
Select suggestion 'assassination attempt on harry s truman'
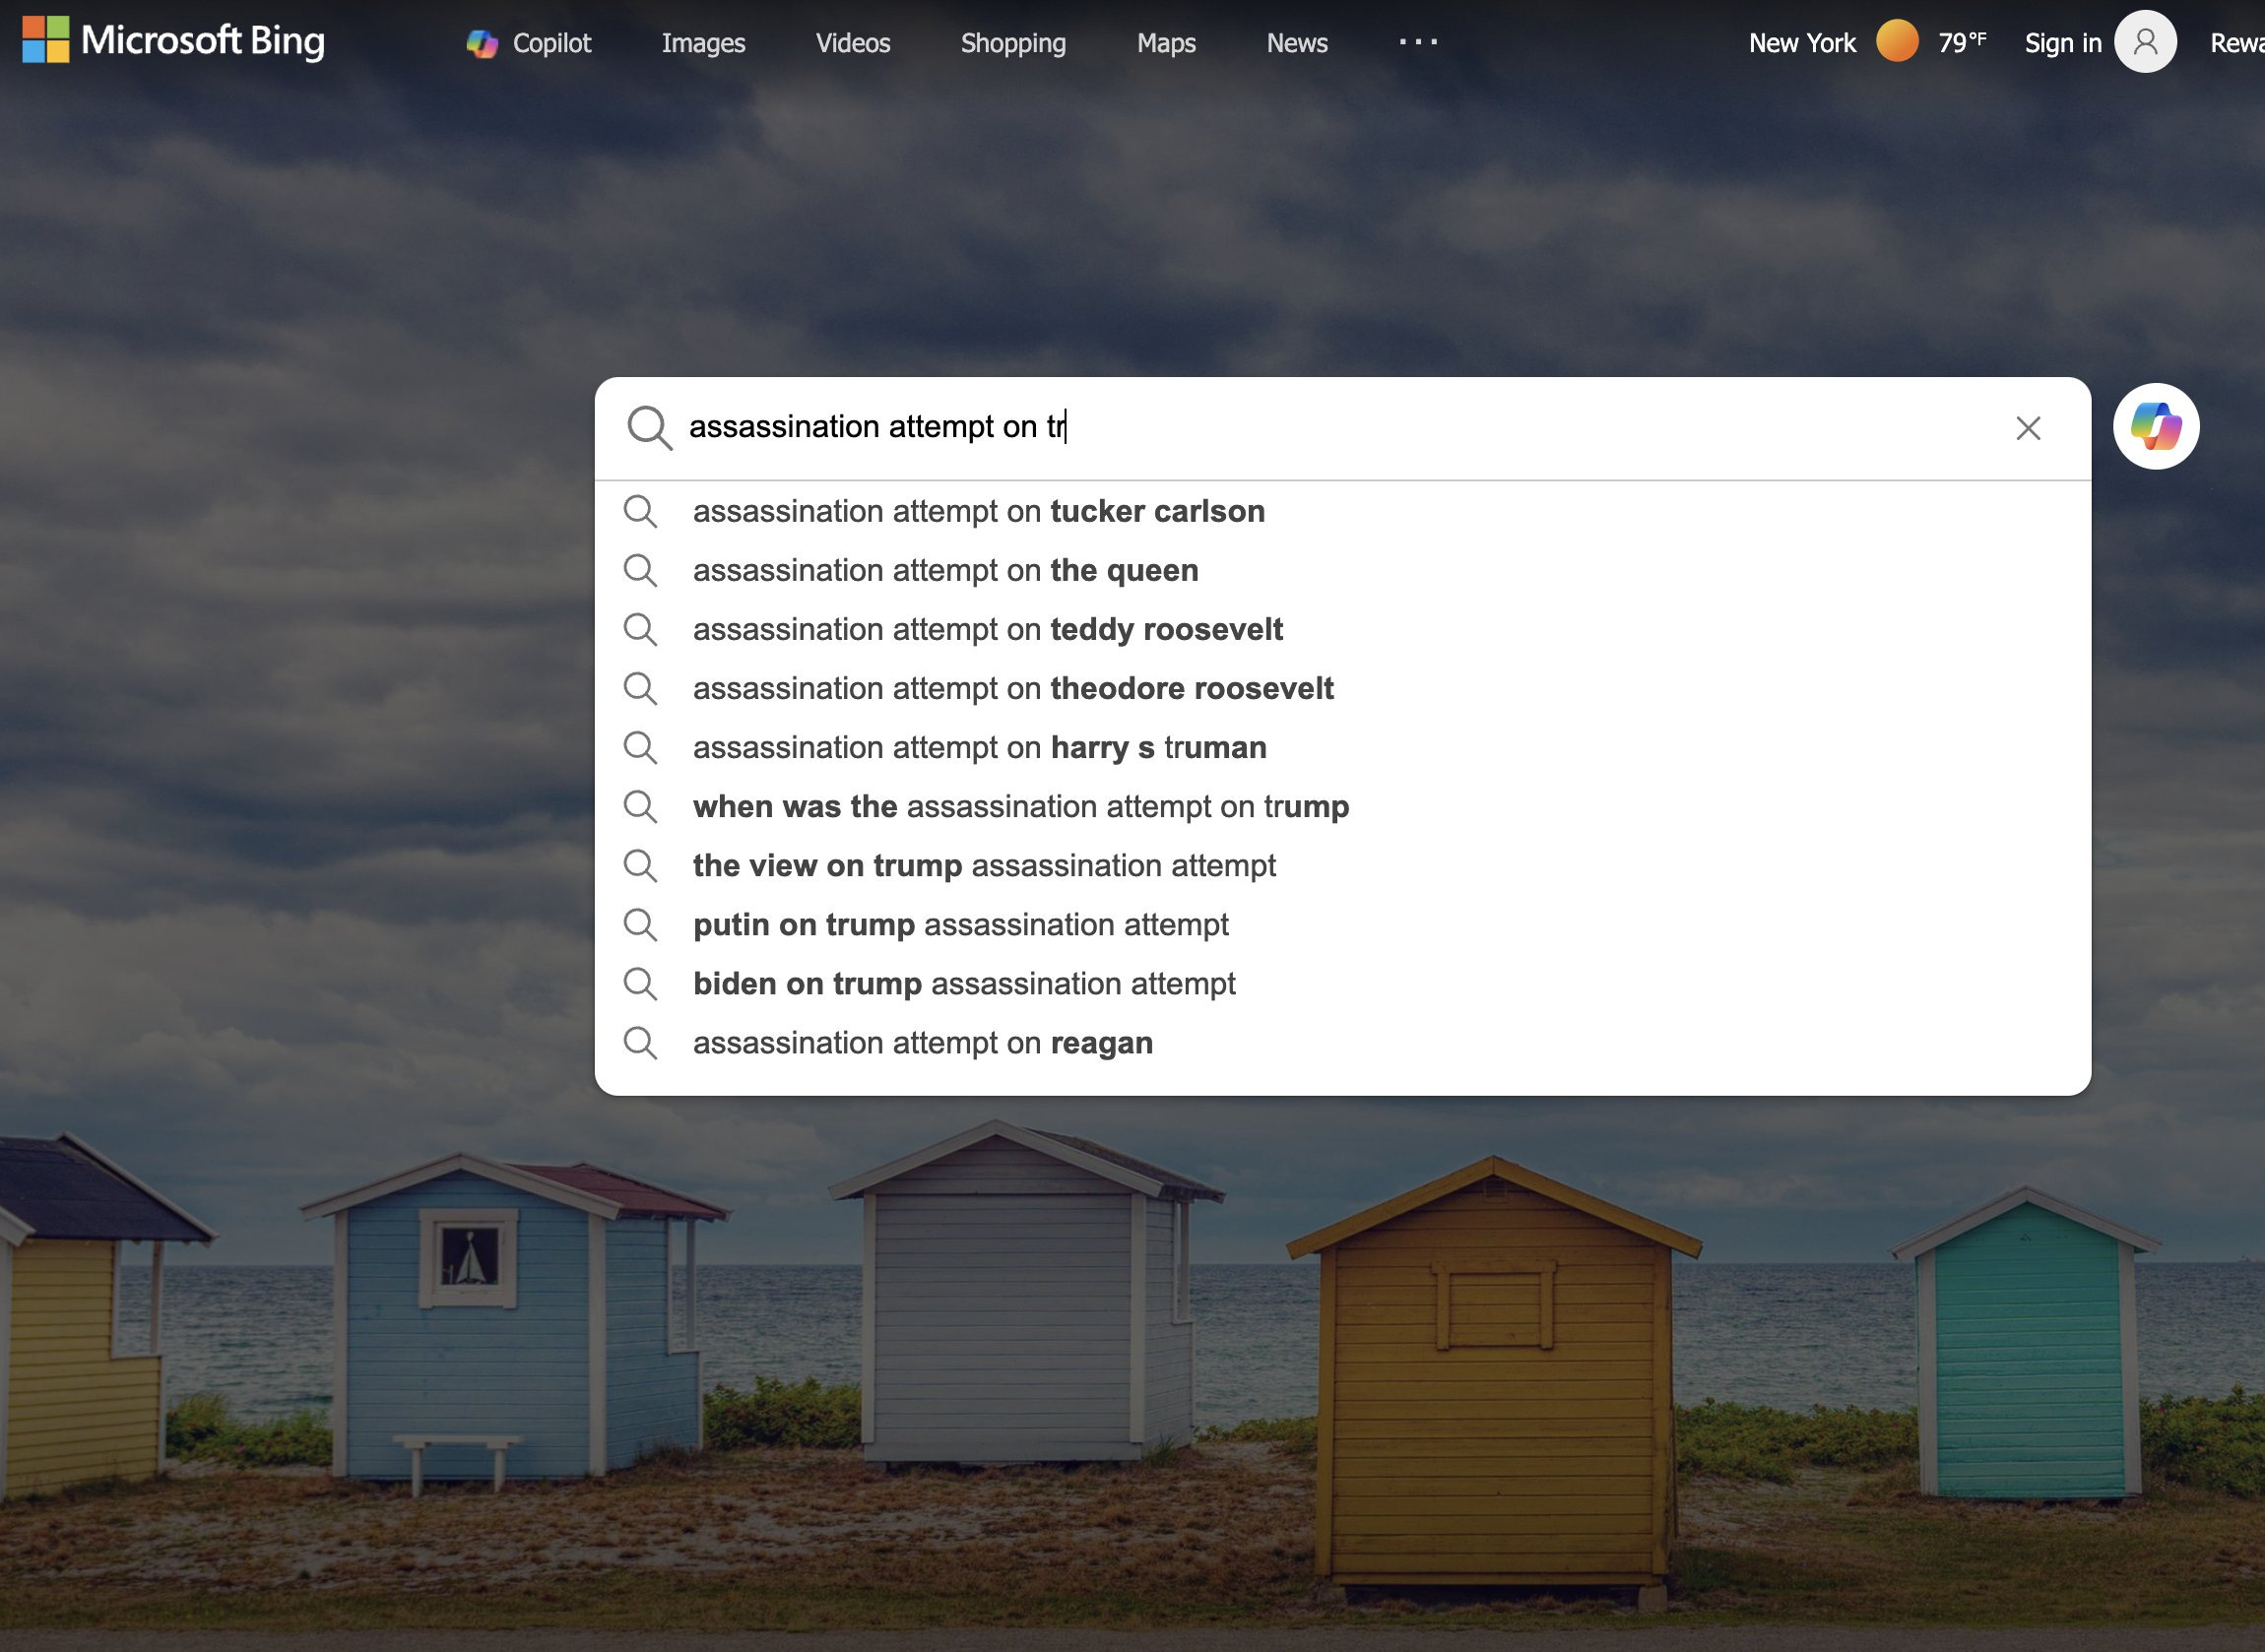(1342, 747)
